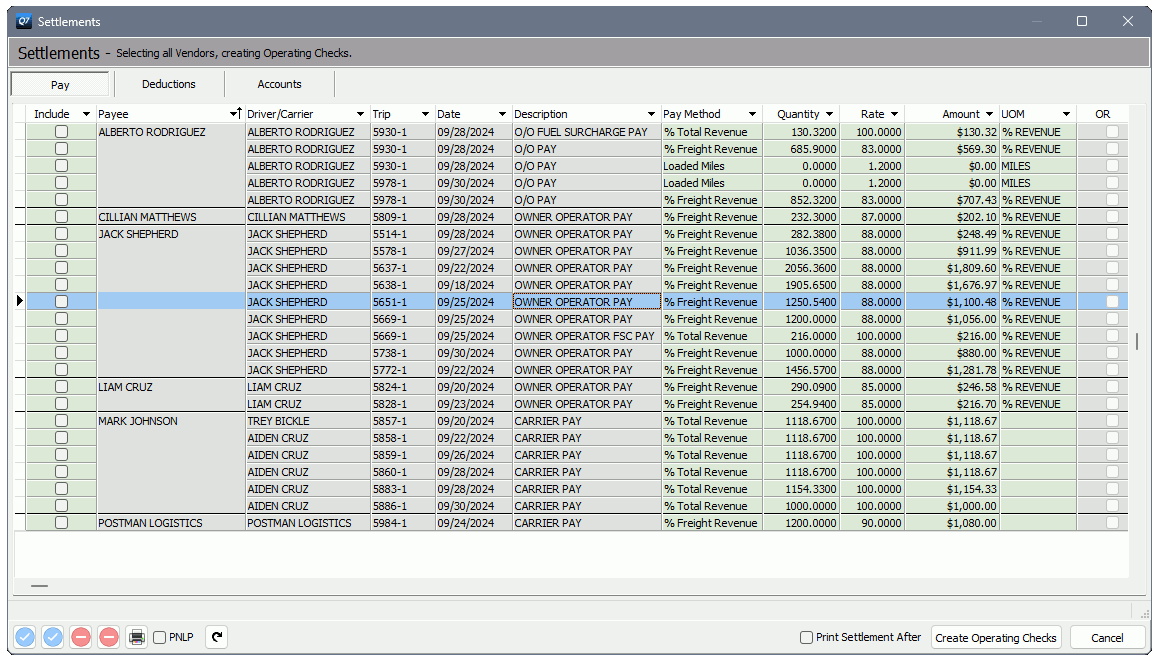Click the first red minus deselect icon

[80, 637]
